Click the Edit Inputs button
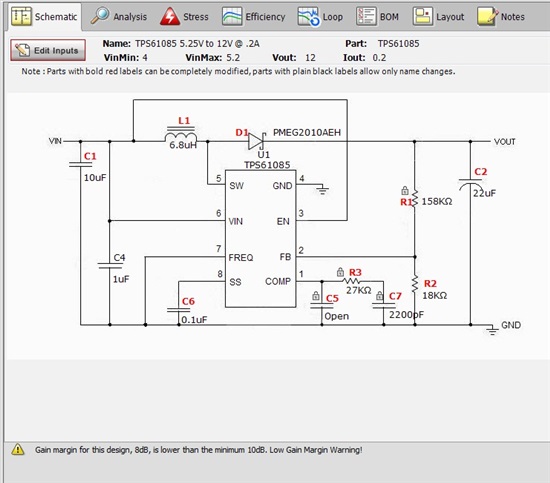Viewport: 550px width, 483px height. pos(48,50)
